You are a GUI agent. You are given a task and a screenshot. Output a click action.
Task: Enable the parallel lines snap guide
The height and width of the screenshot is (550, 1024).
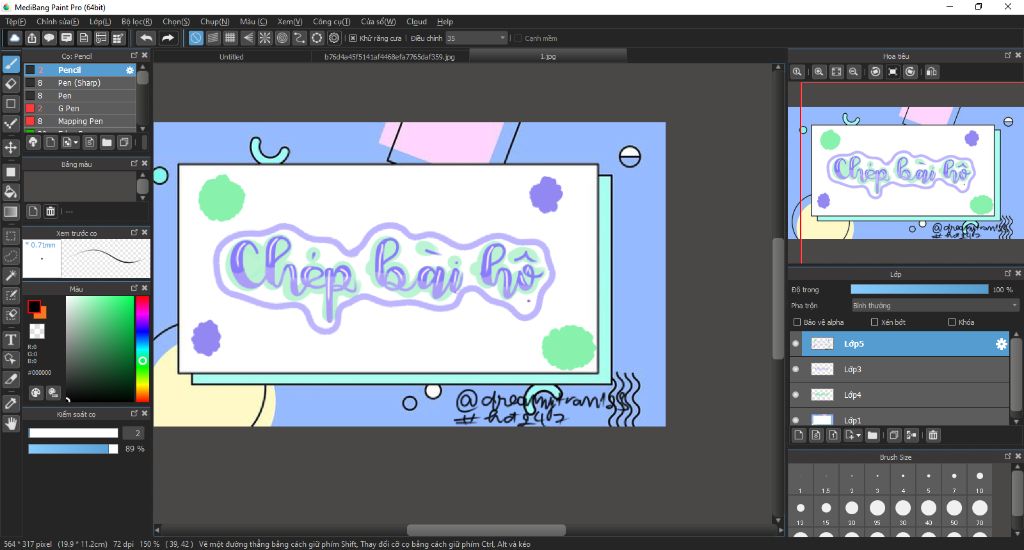pyautogui.click(x=213, y=39)
